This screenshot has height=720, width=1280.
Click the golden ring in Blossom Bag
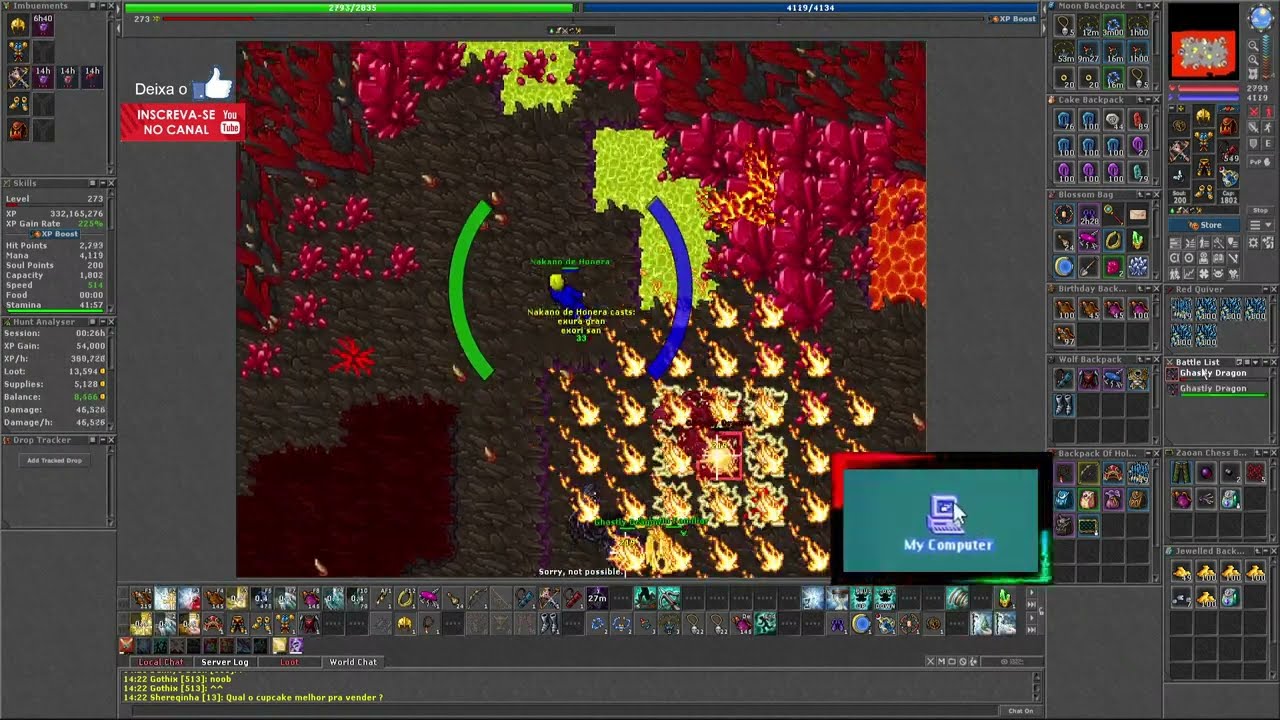click(1113, 241)
